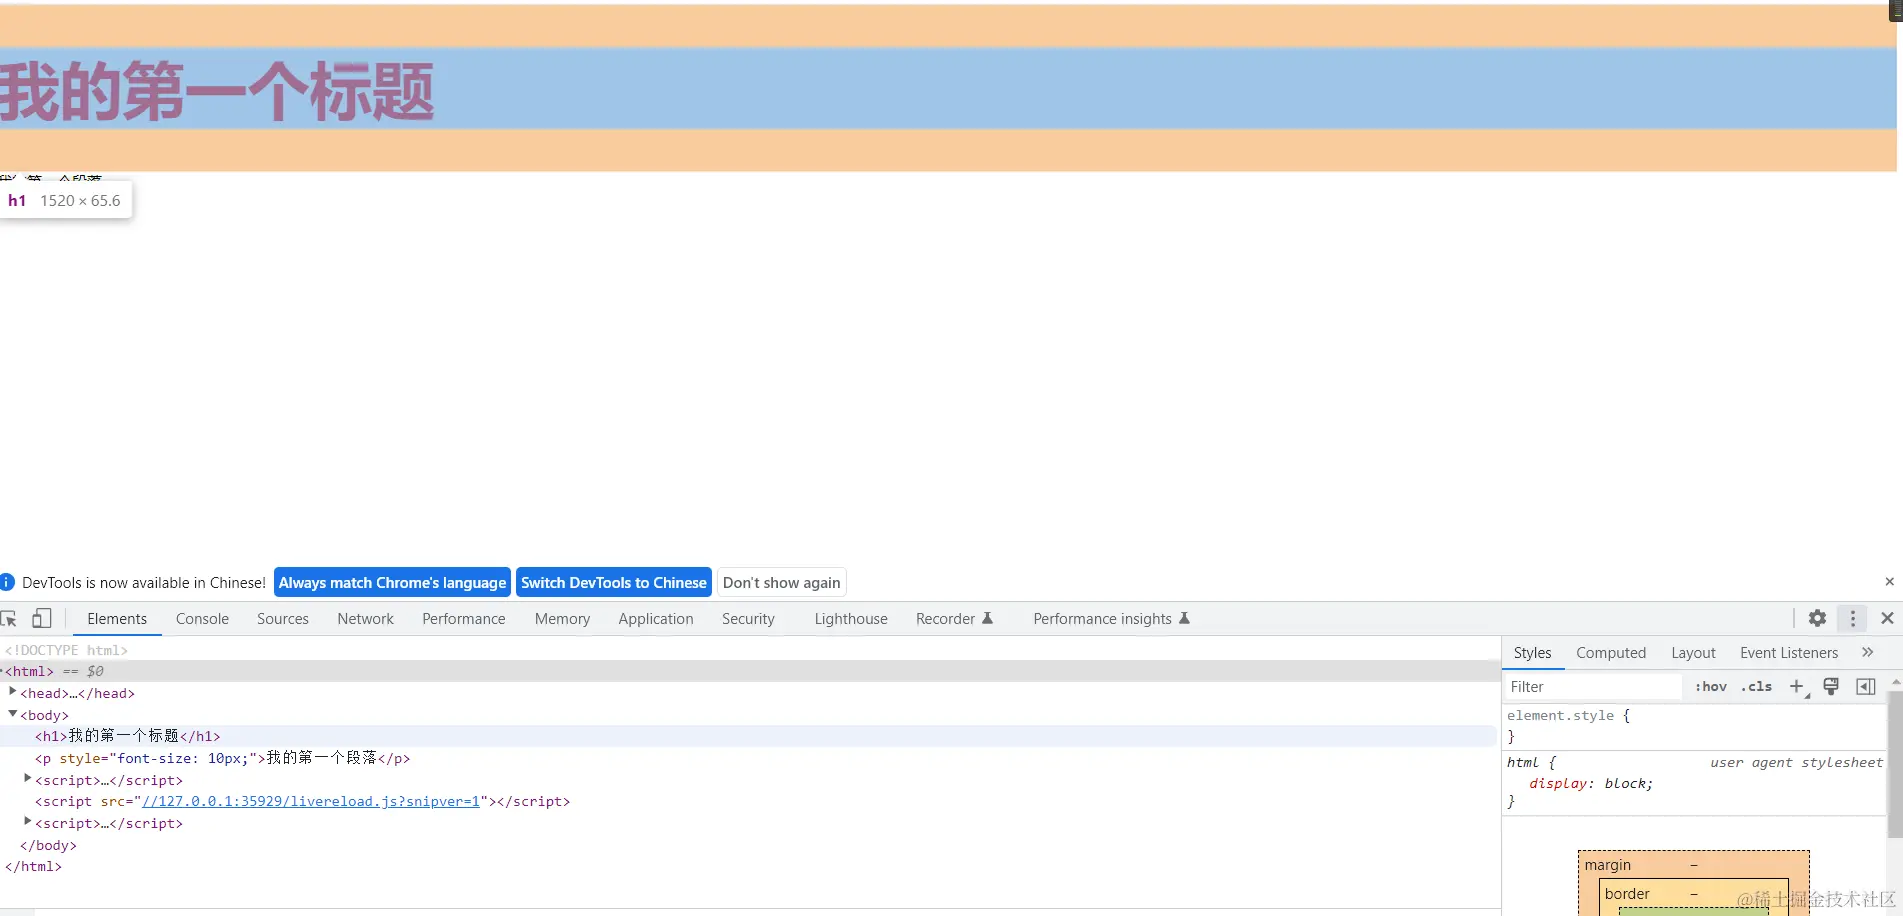Select the closing </html> tag row
This screenshot has width=1903, height=916.
pos(33,866)
